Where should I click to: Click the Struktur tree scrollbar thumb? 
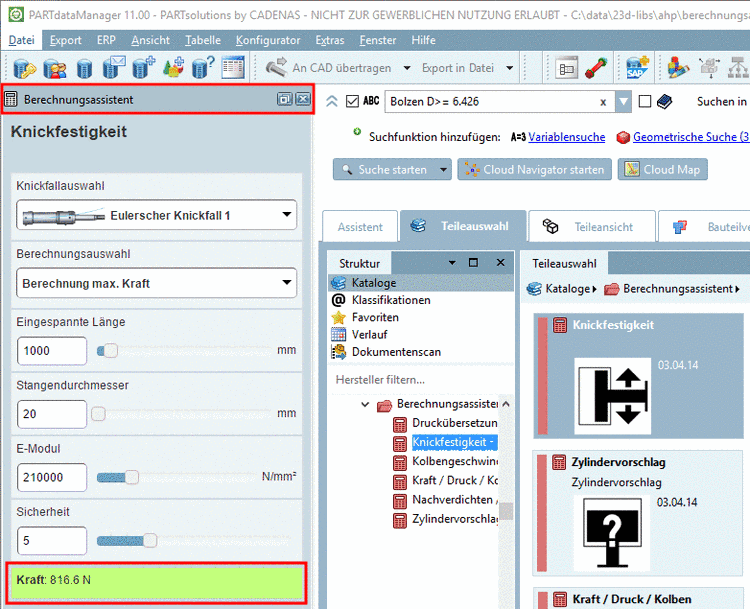pyautogui.click(x=506, y=511)
